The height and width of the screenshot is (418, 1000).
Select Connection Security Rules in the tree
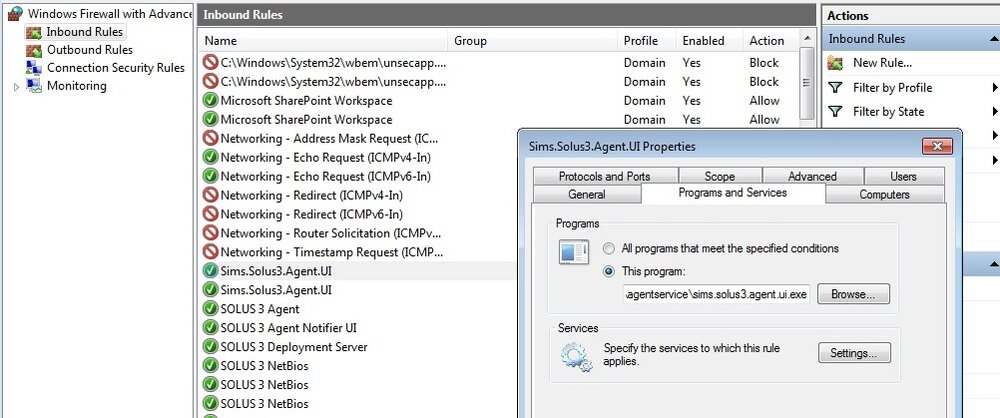point(115,68)
